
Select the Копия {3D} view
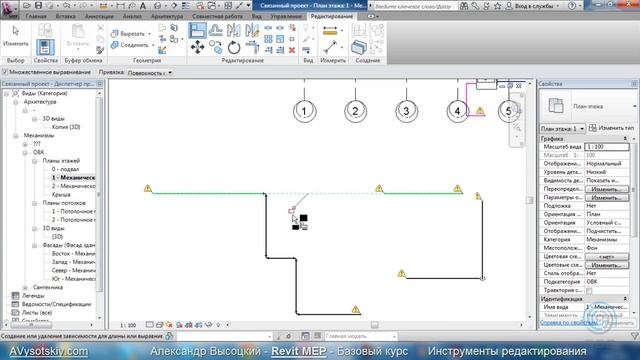[66, 127]
